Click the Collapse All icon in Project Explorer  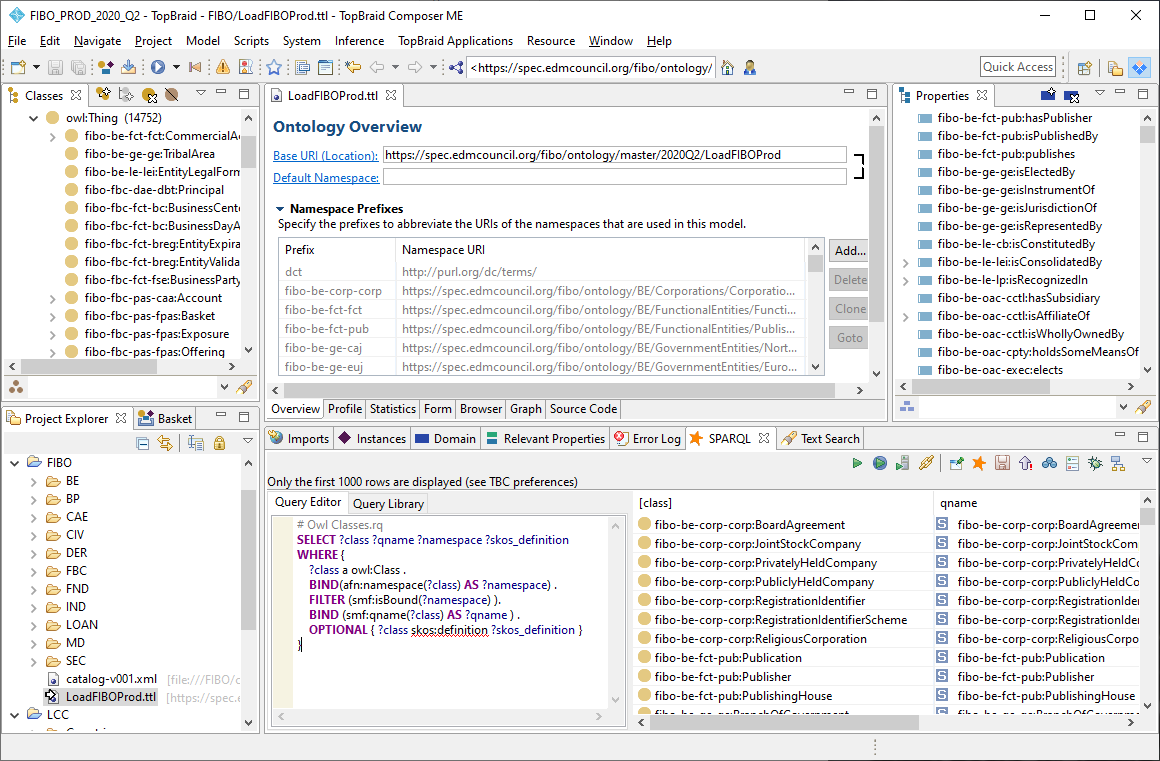pyautogui.click(x=144, y=443)
